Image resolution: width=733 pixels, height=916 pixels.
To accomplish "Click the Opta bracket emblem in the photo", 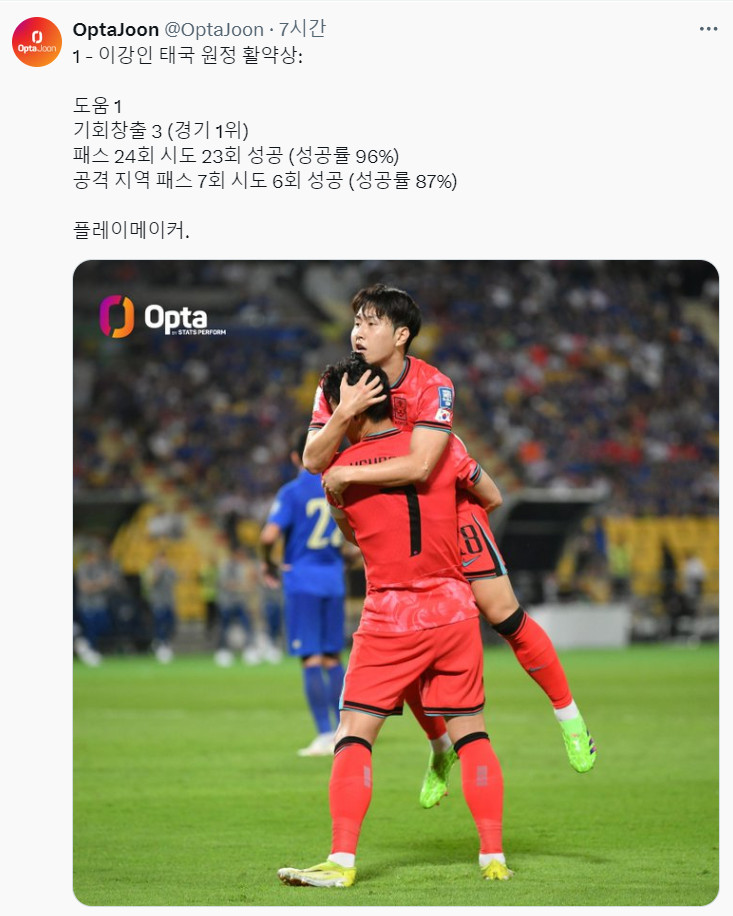I will (x=117, y=317).
